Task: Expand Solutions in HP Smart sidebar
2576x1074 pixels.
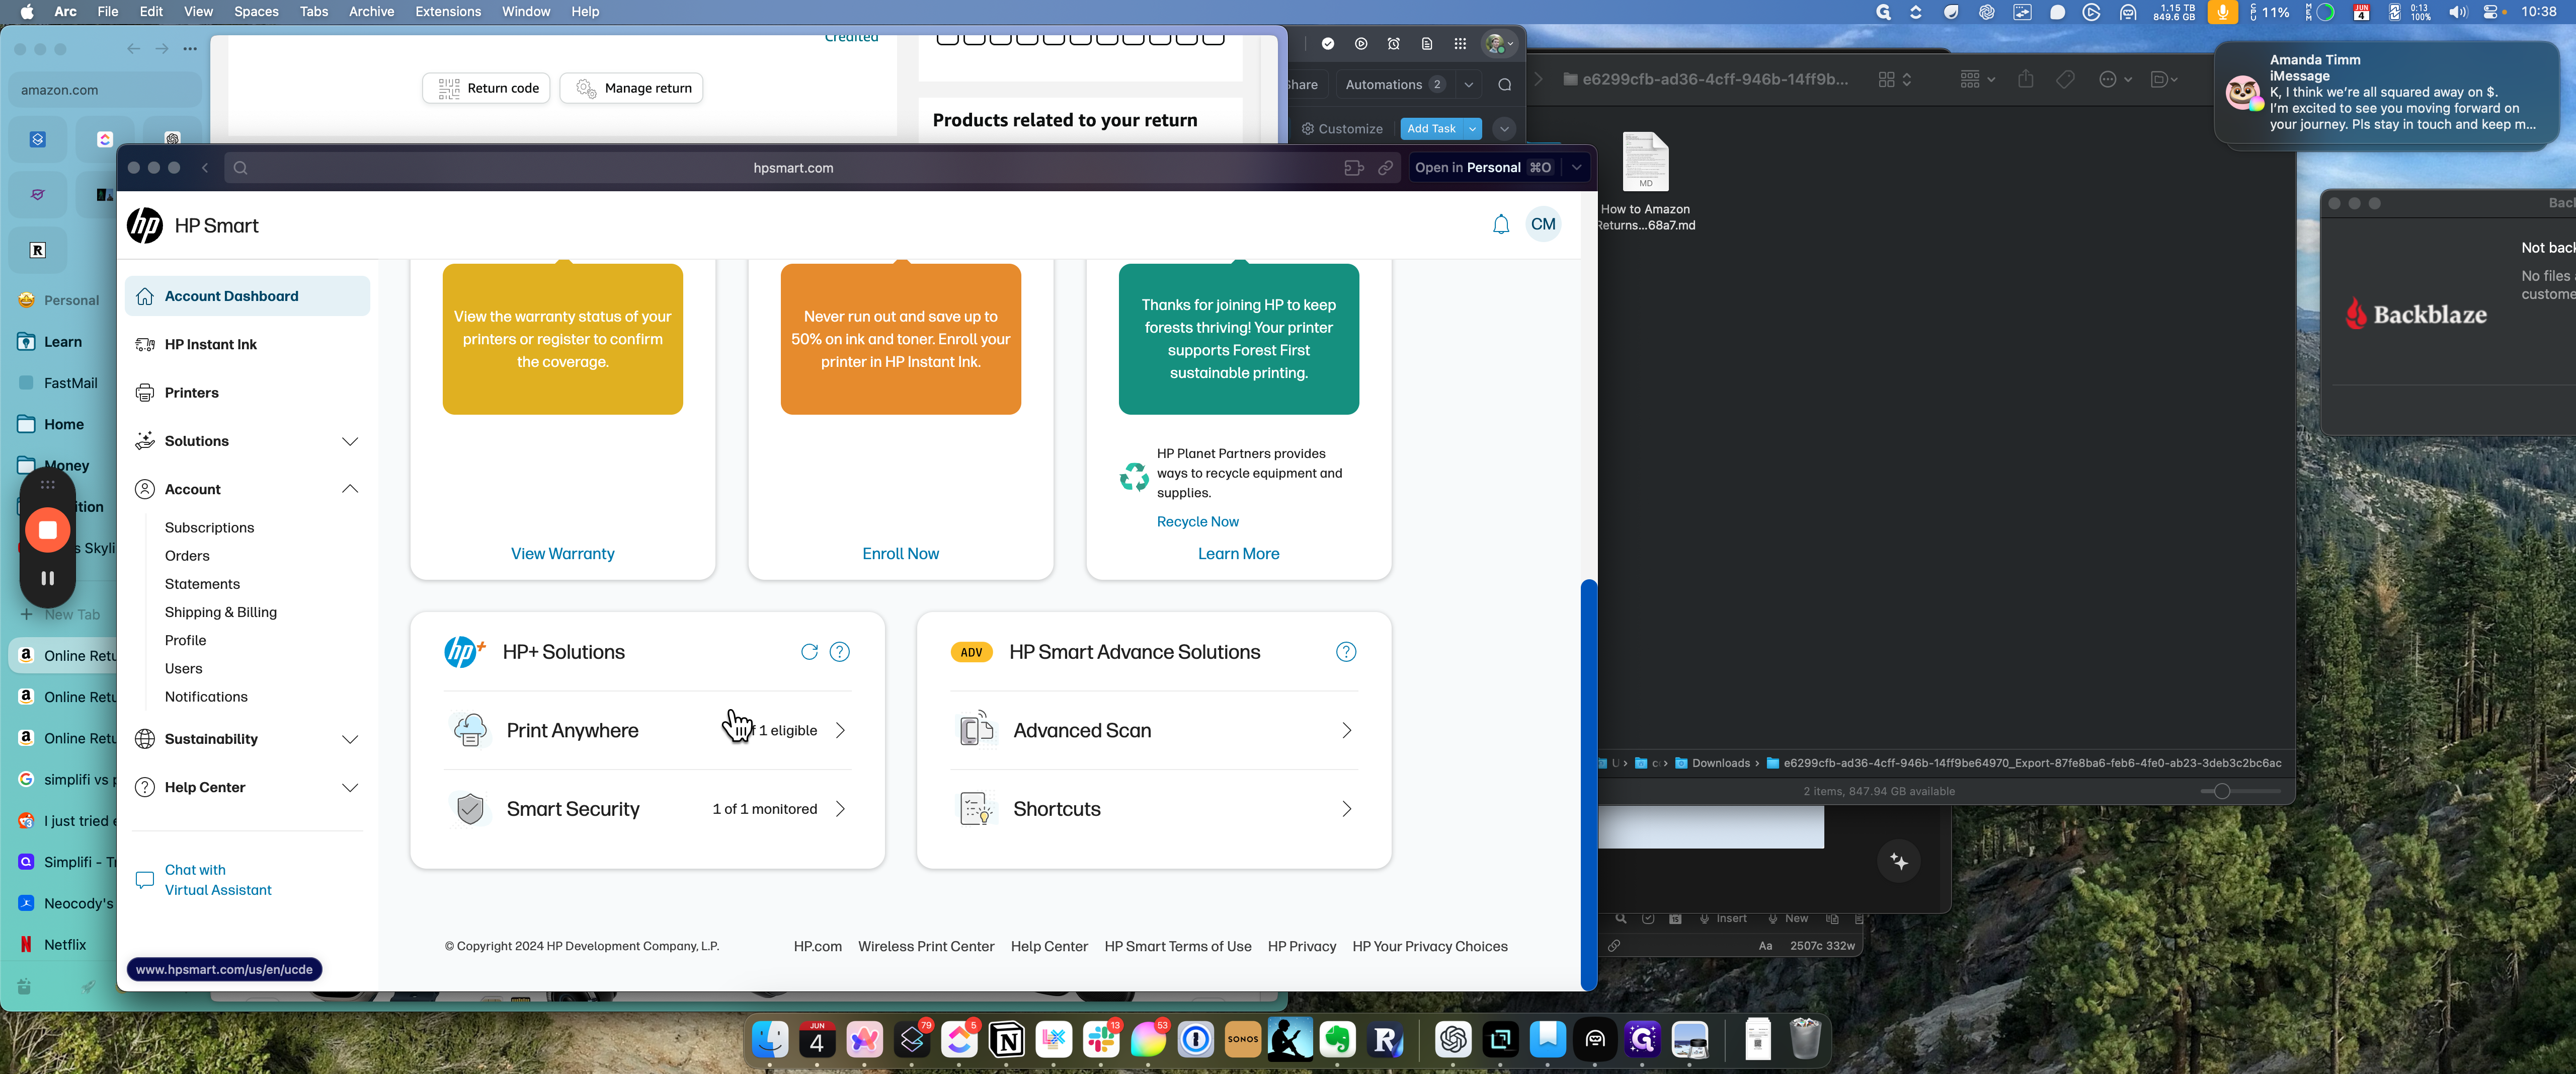Action: pyautogui.click(x=350, y=441)
